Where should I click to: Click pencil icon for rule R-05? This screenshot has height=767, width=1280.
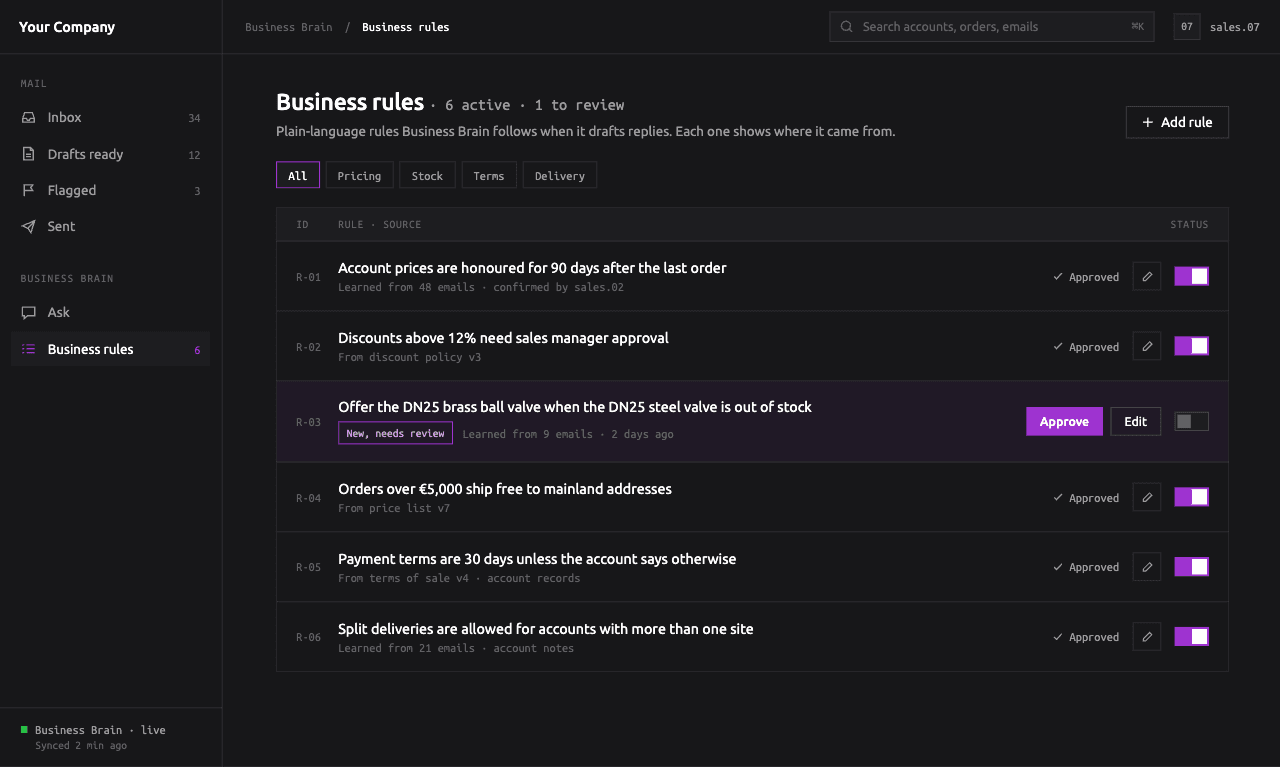click(1147, 567)
